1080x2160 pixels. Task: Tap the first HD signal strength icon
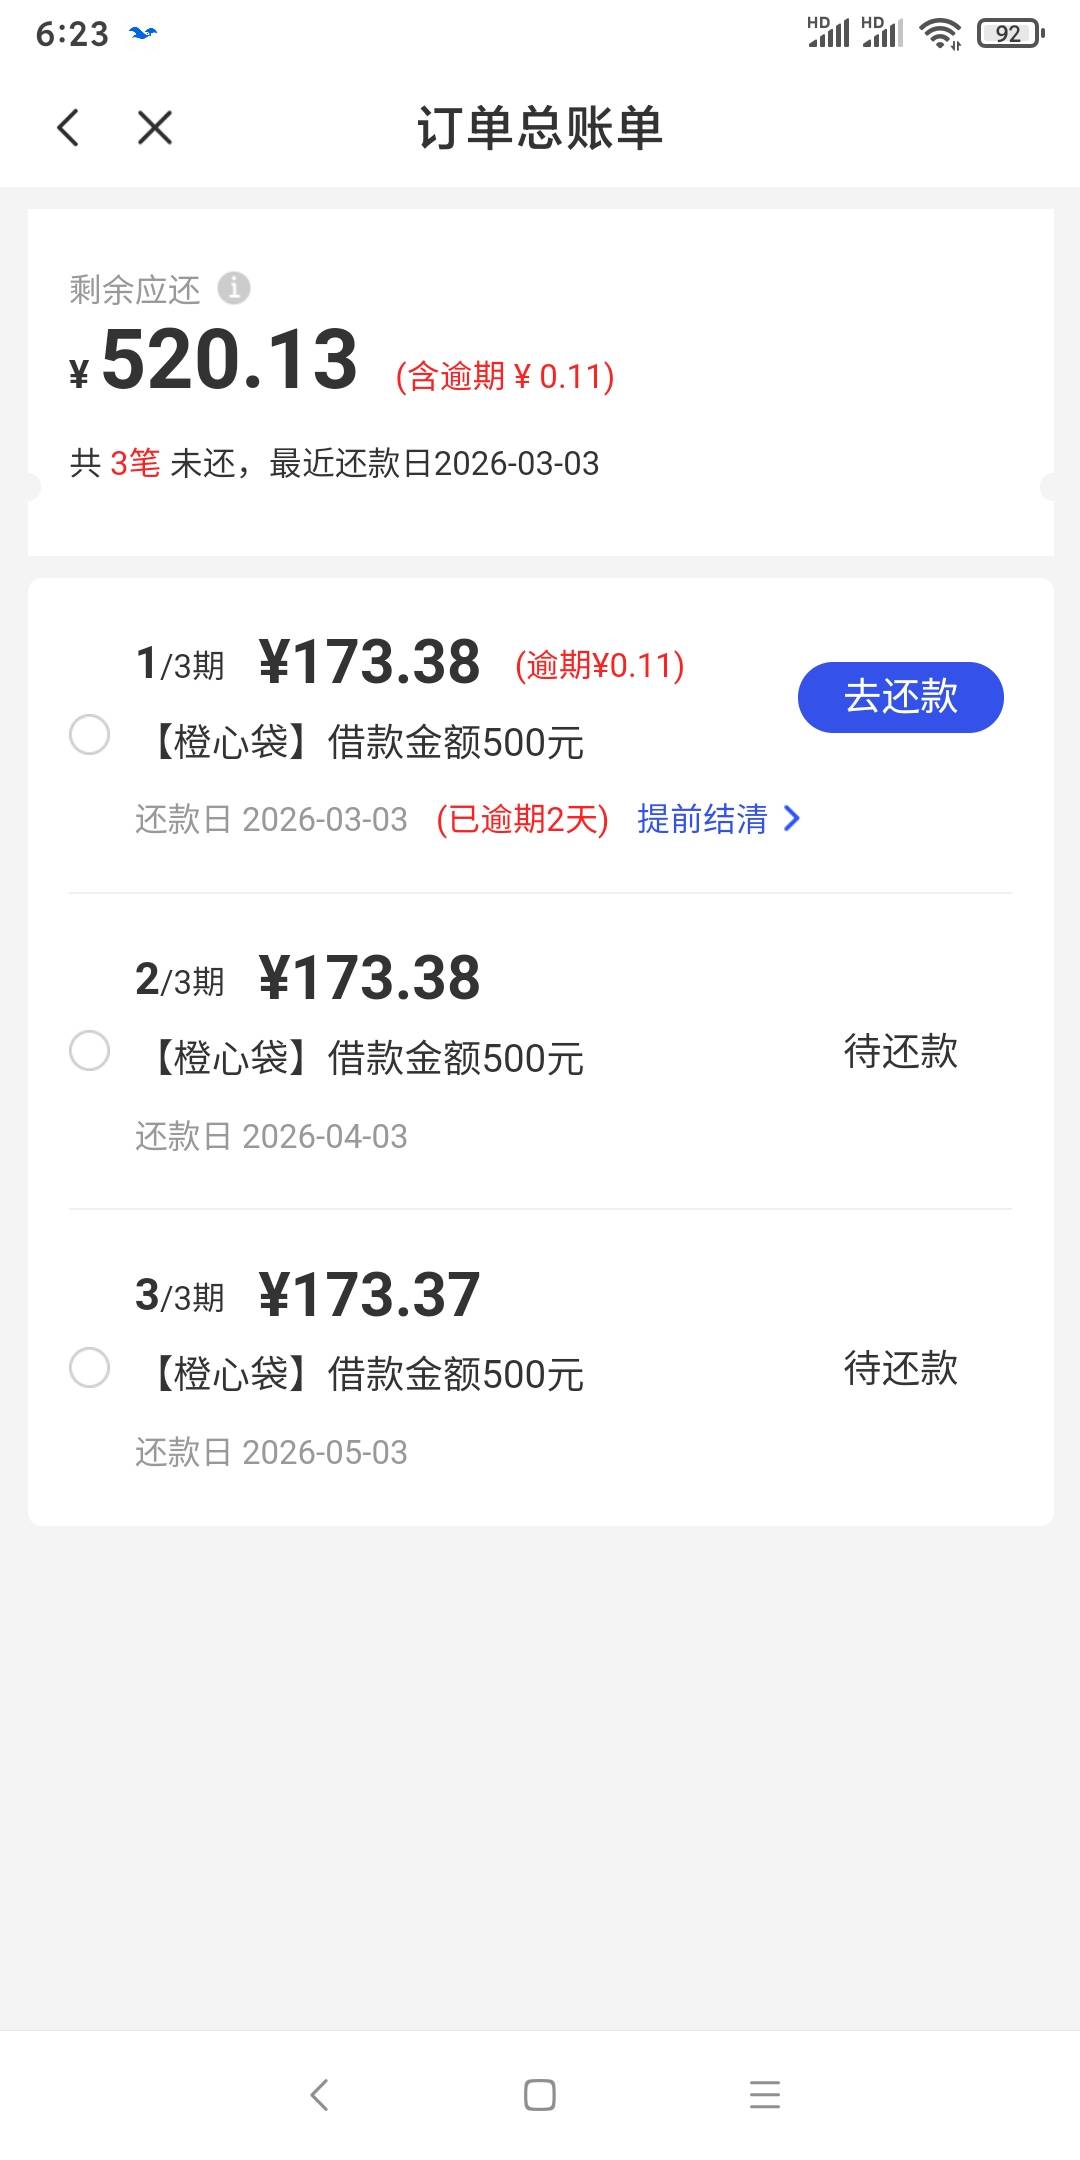[x=828, y=32]
